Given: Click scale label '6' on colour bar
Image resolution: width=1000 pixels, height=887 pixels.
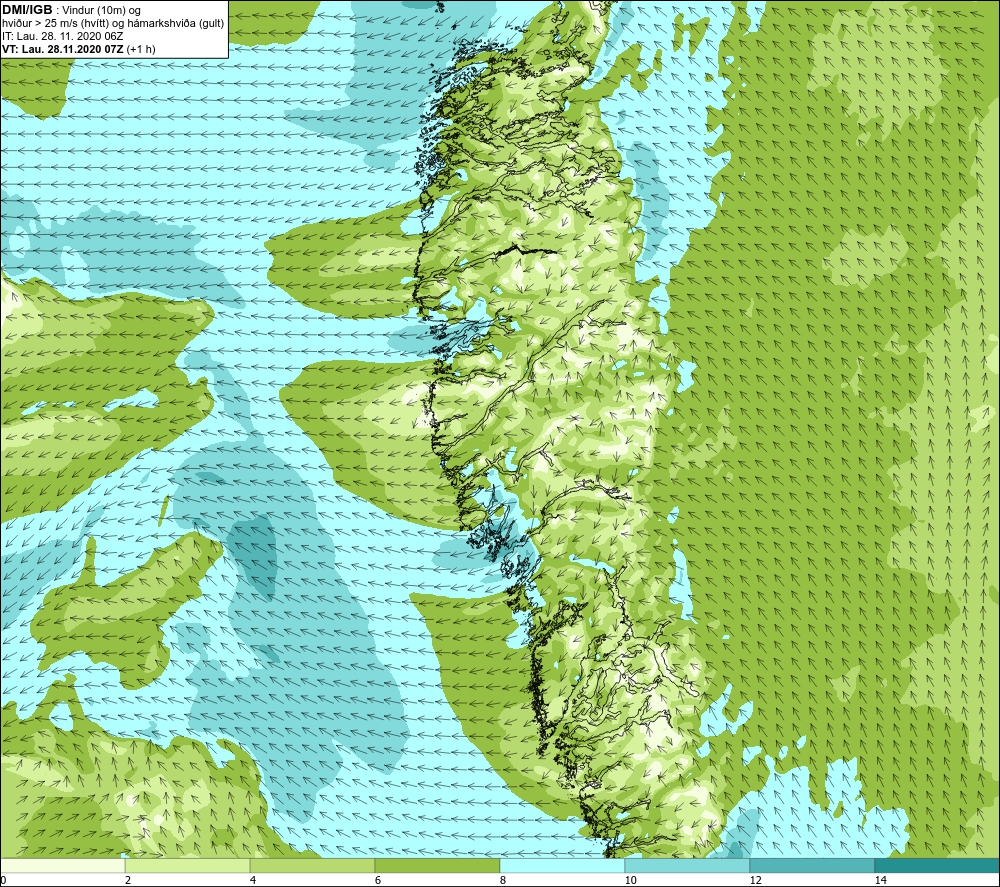Looking at the screenshot, I should click(378, 880).
